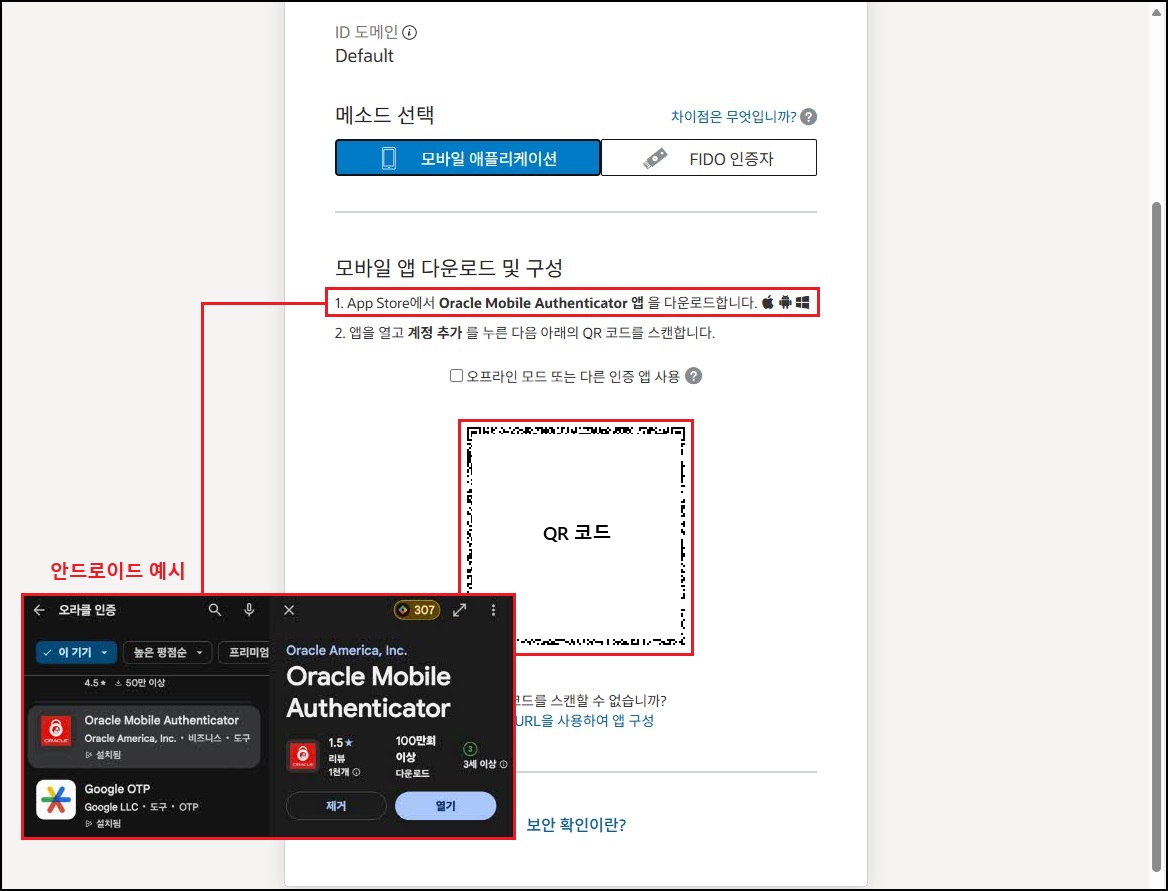Open the 이 기기 filter dropdown
This screenshot has height=891, width=1168.
(76, 653)
